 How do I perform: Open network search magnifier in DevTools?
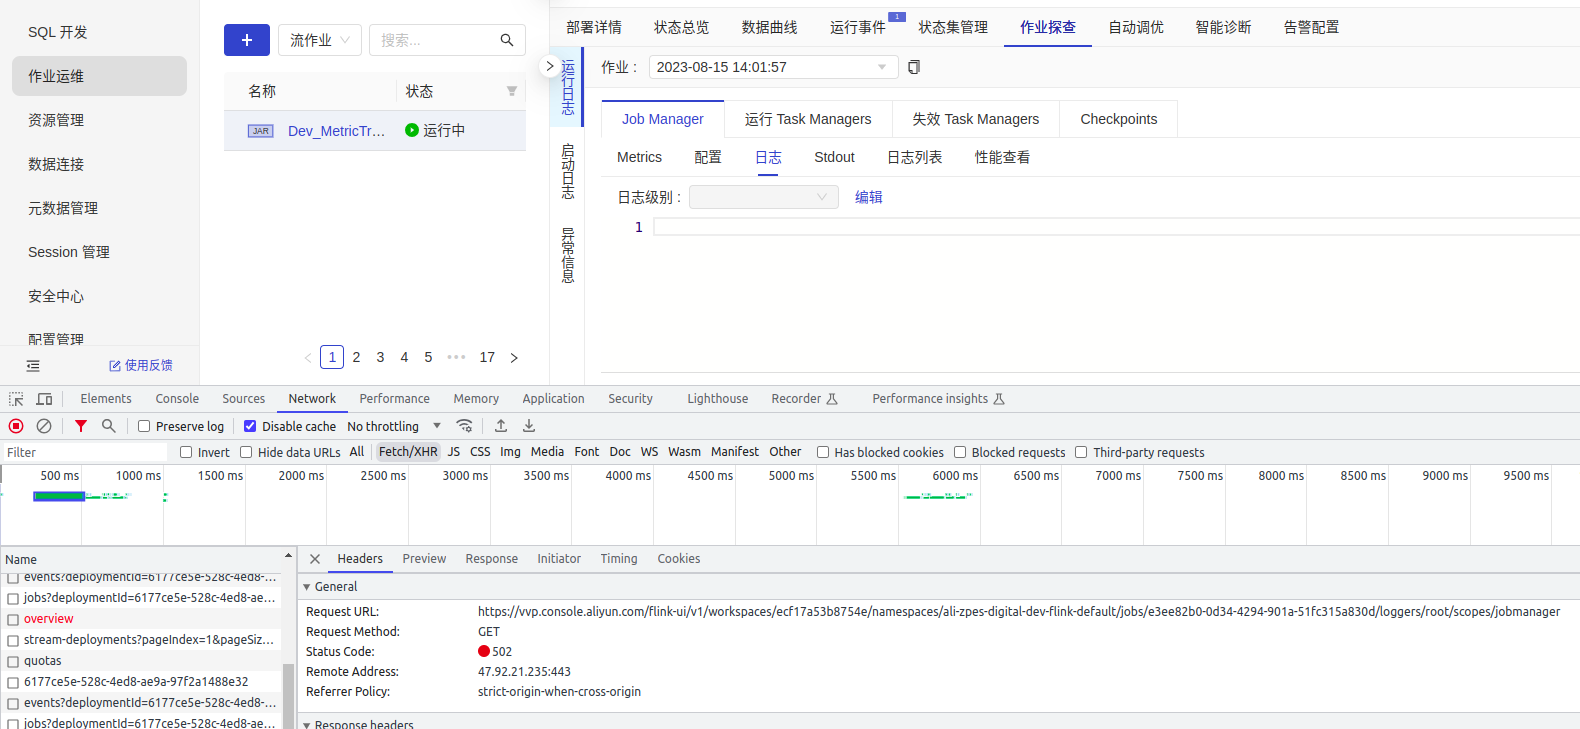click(109, 426)
